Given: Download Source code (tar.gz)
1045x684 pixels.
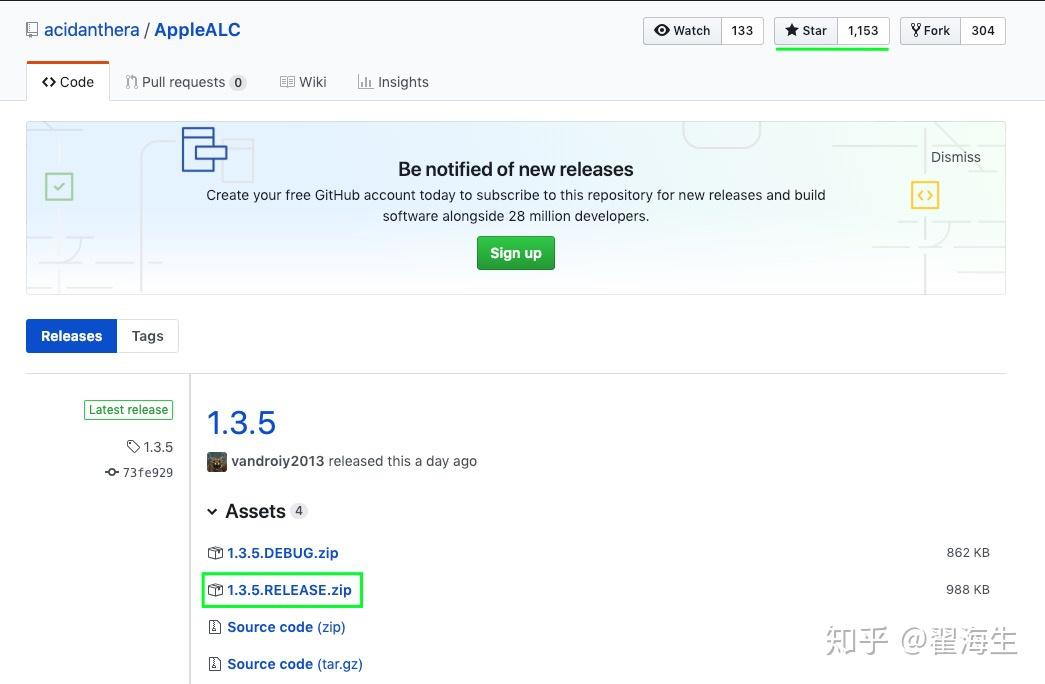Looking at the screenshot, I should coord(295,664).
